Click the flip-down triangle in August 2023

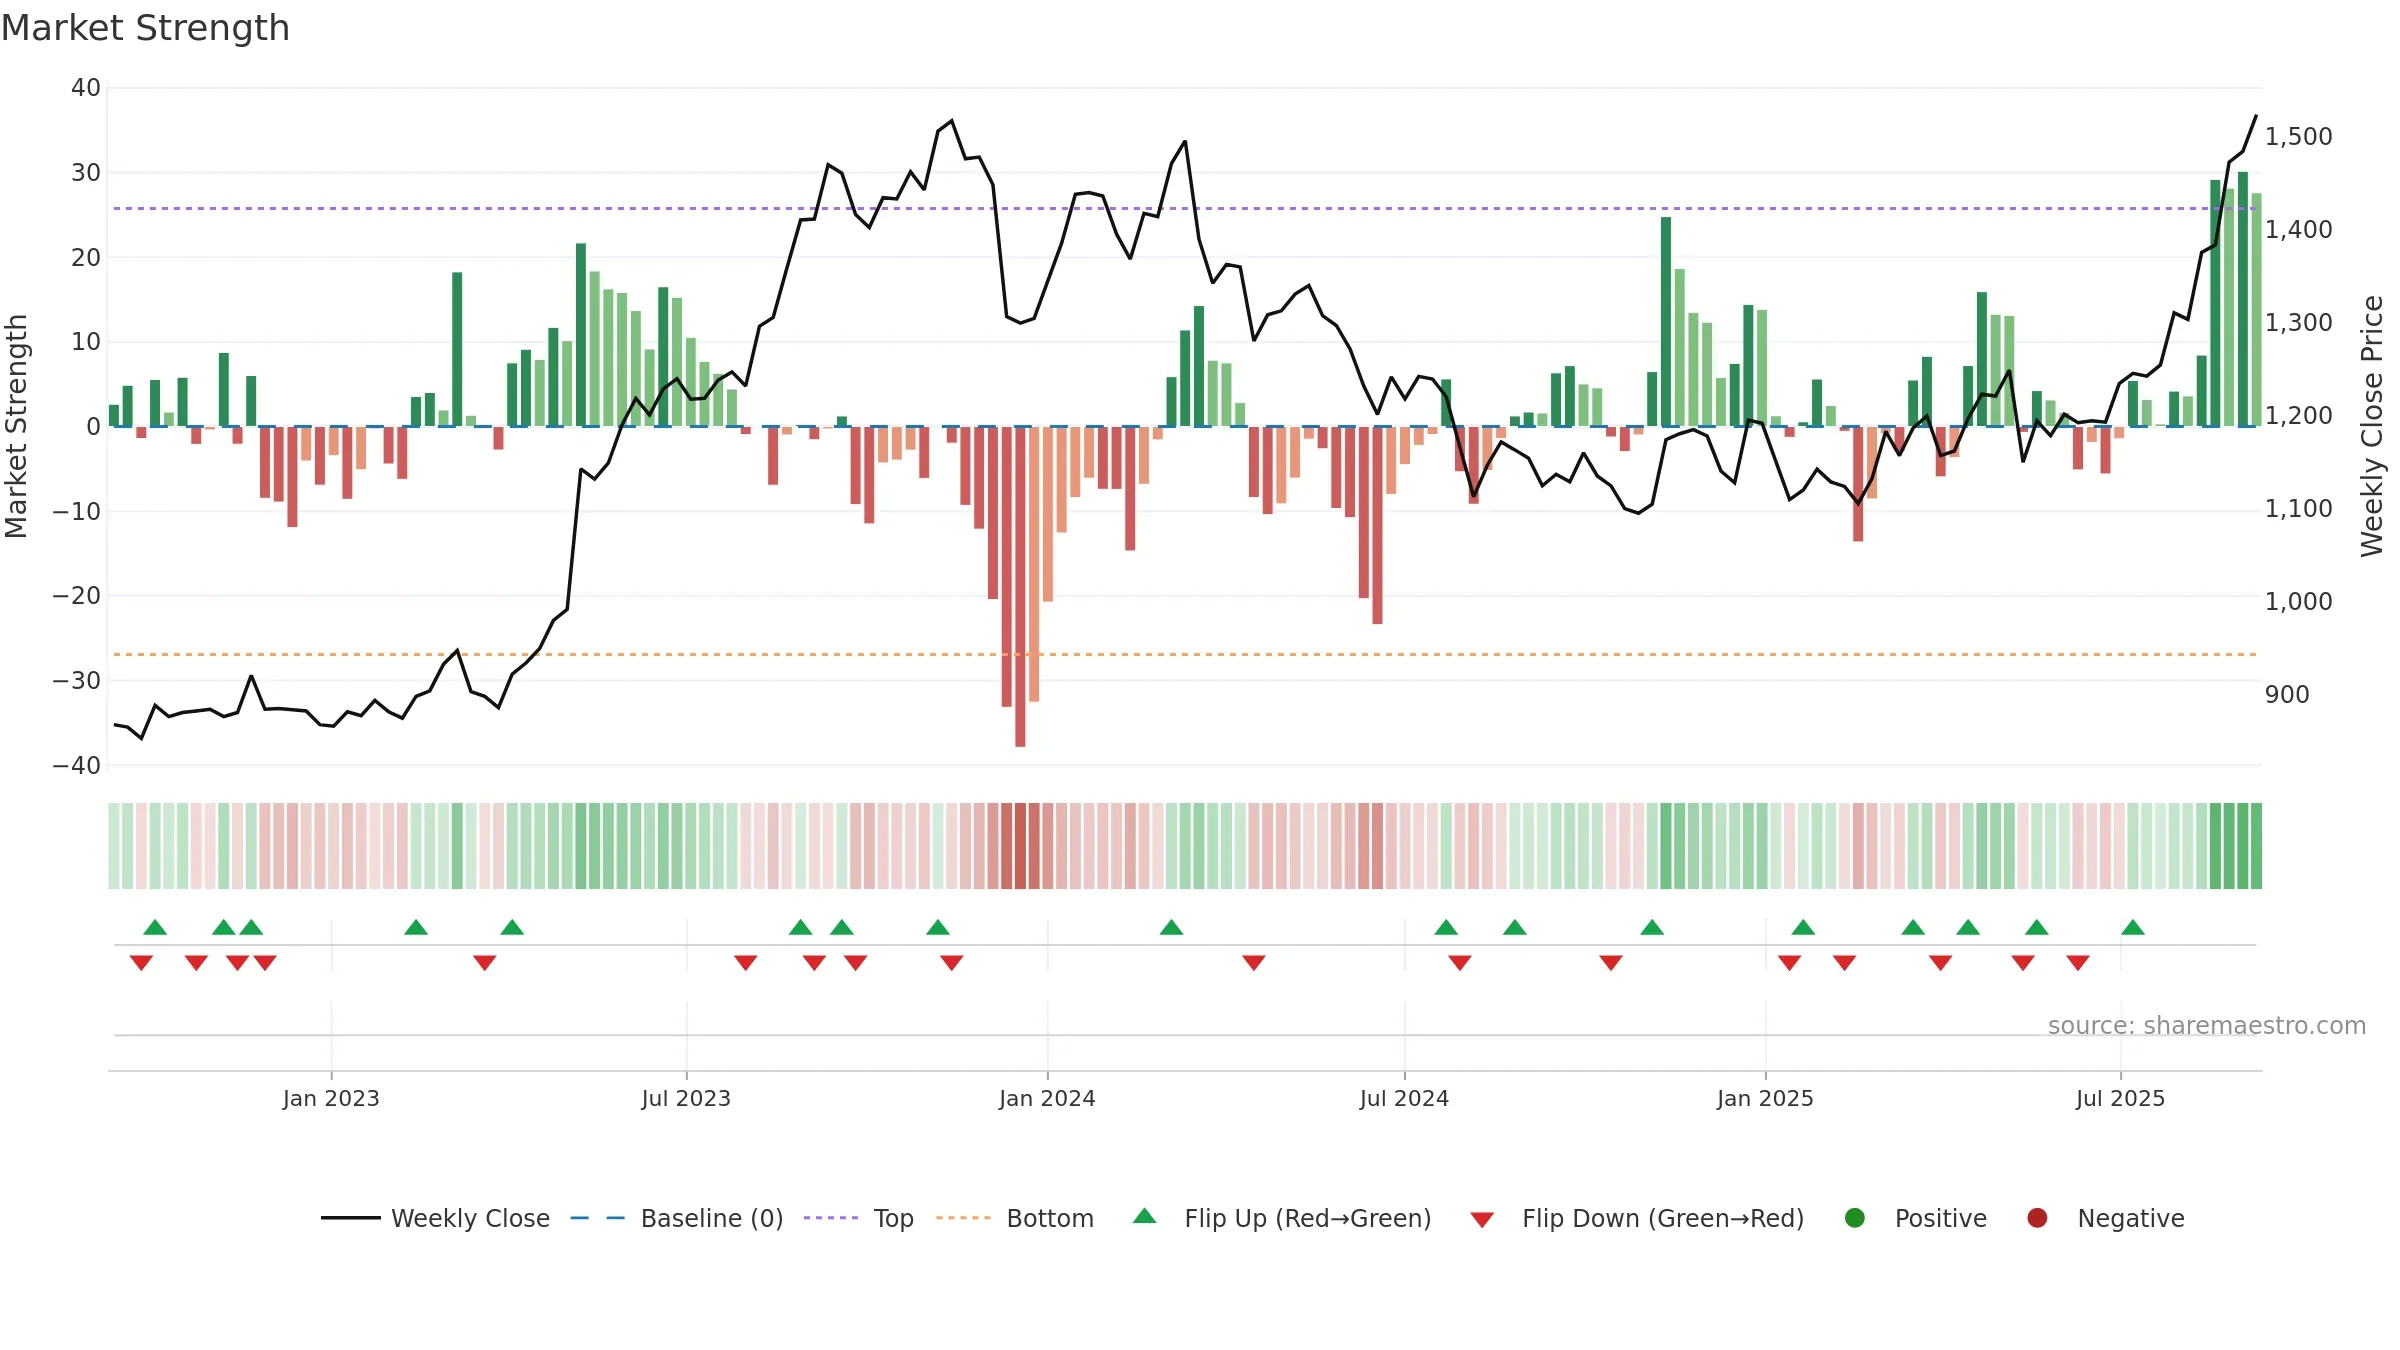[x=746, y=963]
